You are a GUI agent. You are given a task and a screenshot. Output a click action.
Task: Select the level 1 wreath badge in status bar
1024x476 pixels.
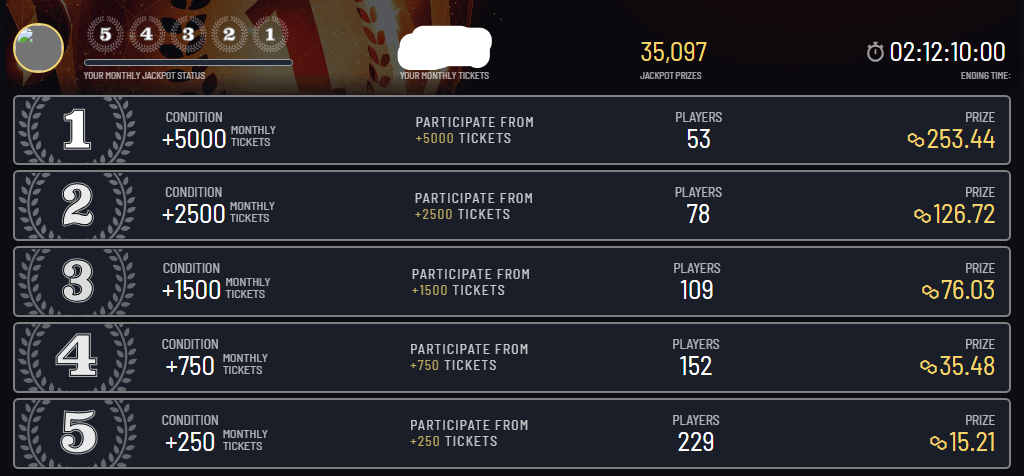pyautogui.click(x=270, y=33)
